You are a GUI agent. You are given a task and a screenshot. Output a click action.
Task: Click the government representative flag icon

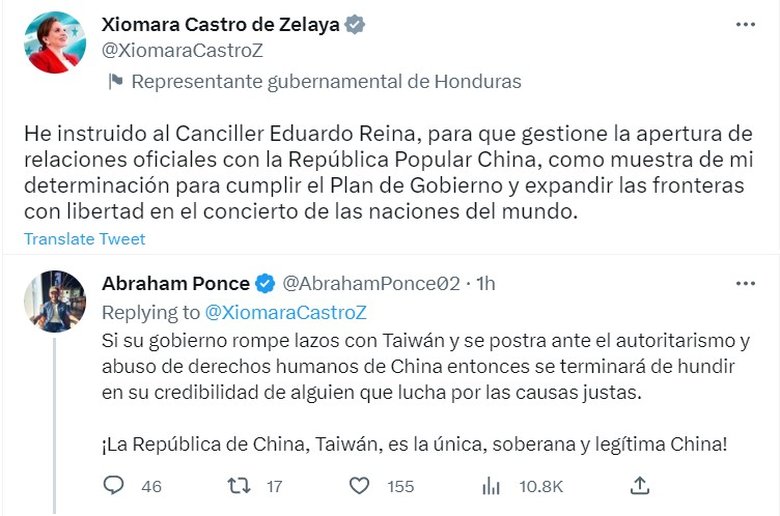pos(114,81)
